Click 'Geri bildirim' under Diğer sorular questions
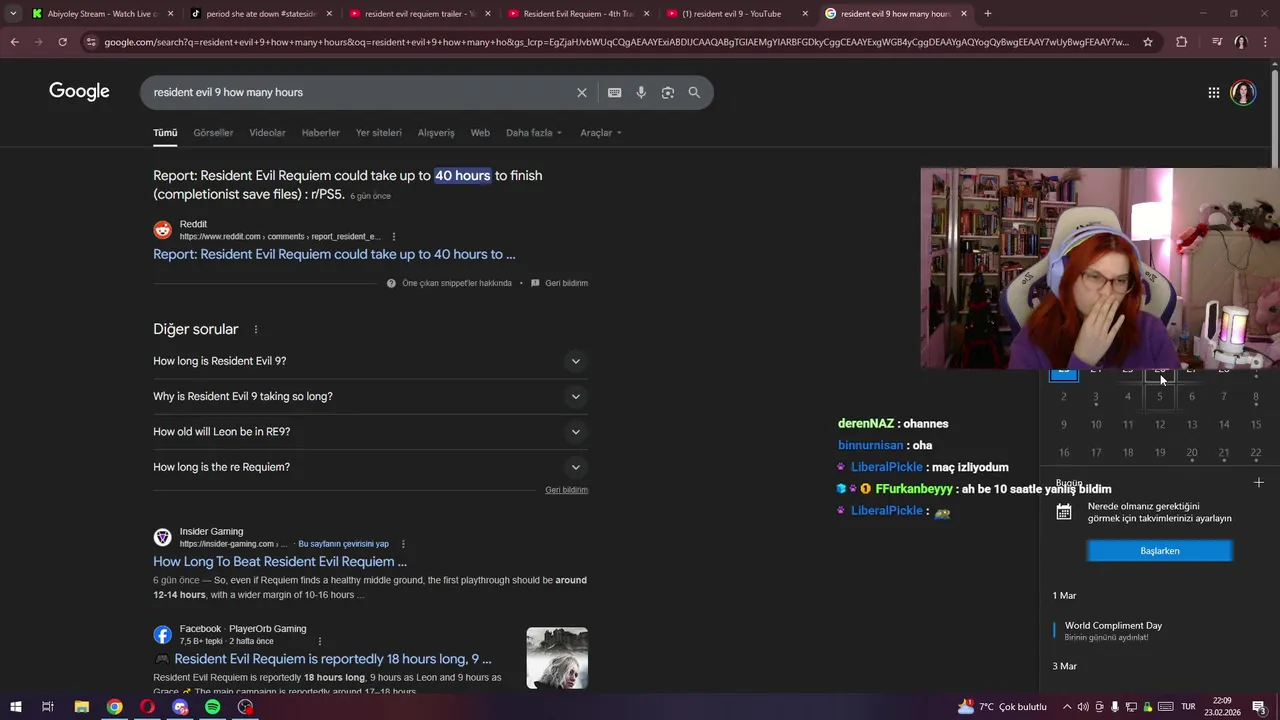1280x720 pixels. (566, 490)
